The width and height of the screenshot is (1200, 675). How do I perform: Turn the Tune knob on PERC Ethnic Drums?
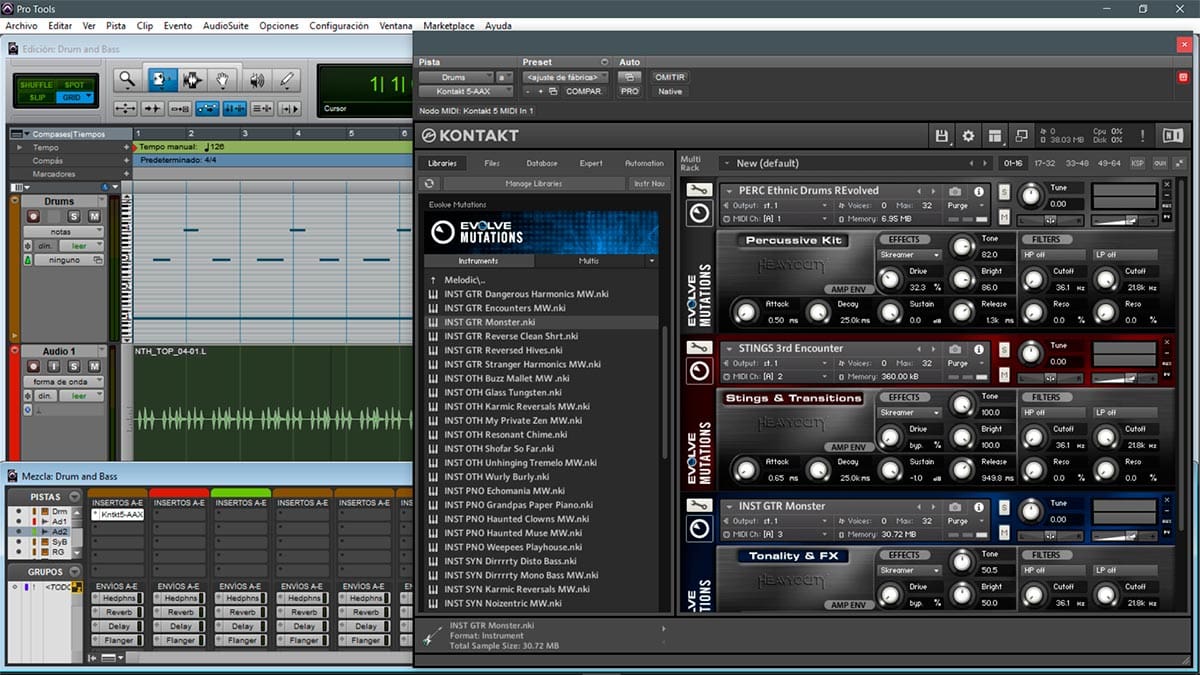pyautogui.click(x=1030, y=196)
